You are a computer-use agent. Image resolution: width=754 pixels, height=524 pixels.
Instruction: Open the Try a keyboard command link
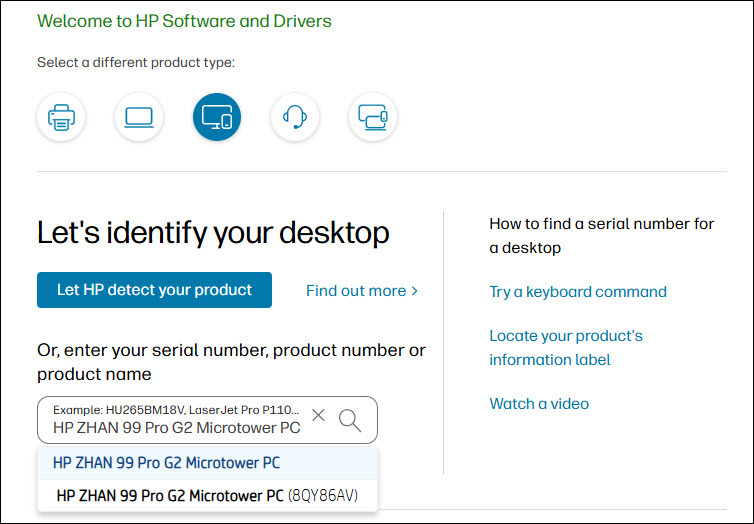tap(577, 292)
